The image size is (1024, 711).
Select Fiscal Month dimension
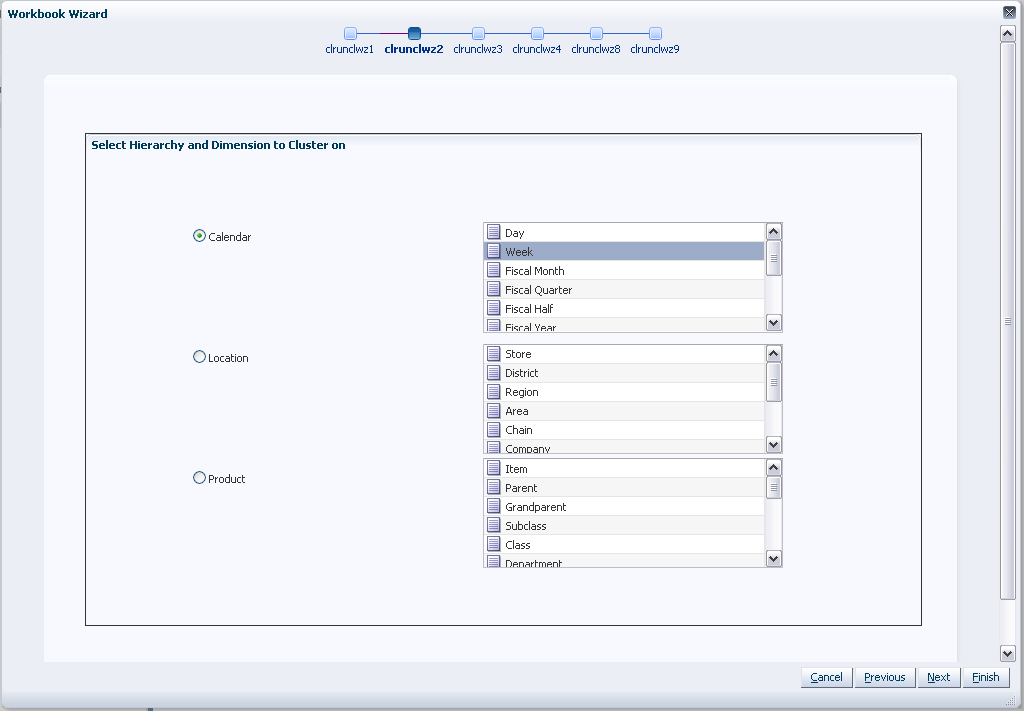tap(624, 270)
